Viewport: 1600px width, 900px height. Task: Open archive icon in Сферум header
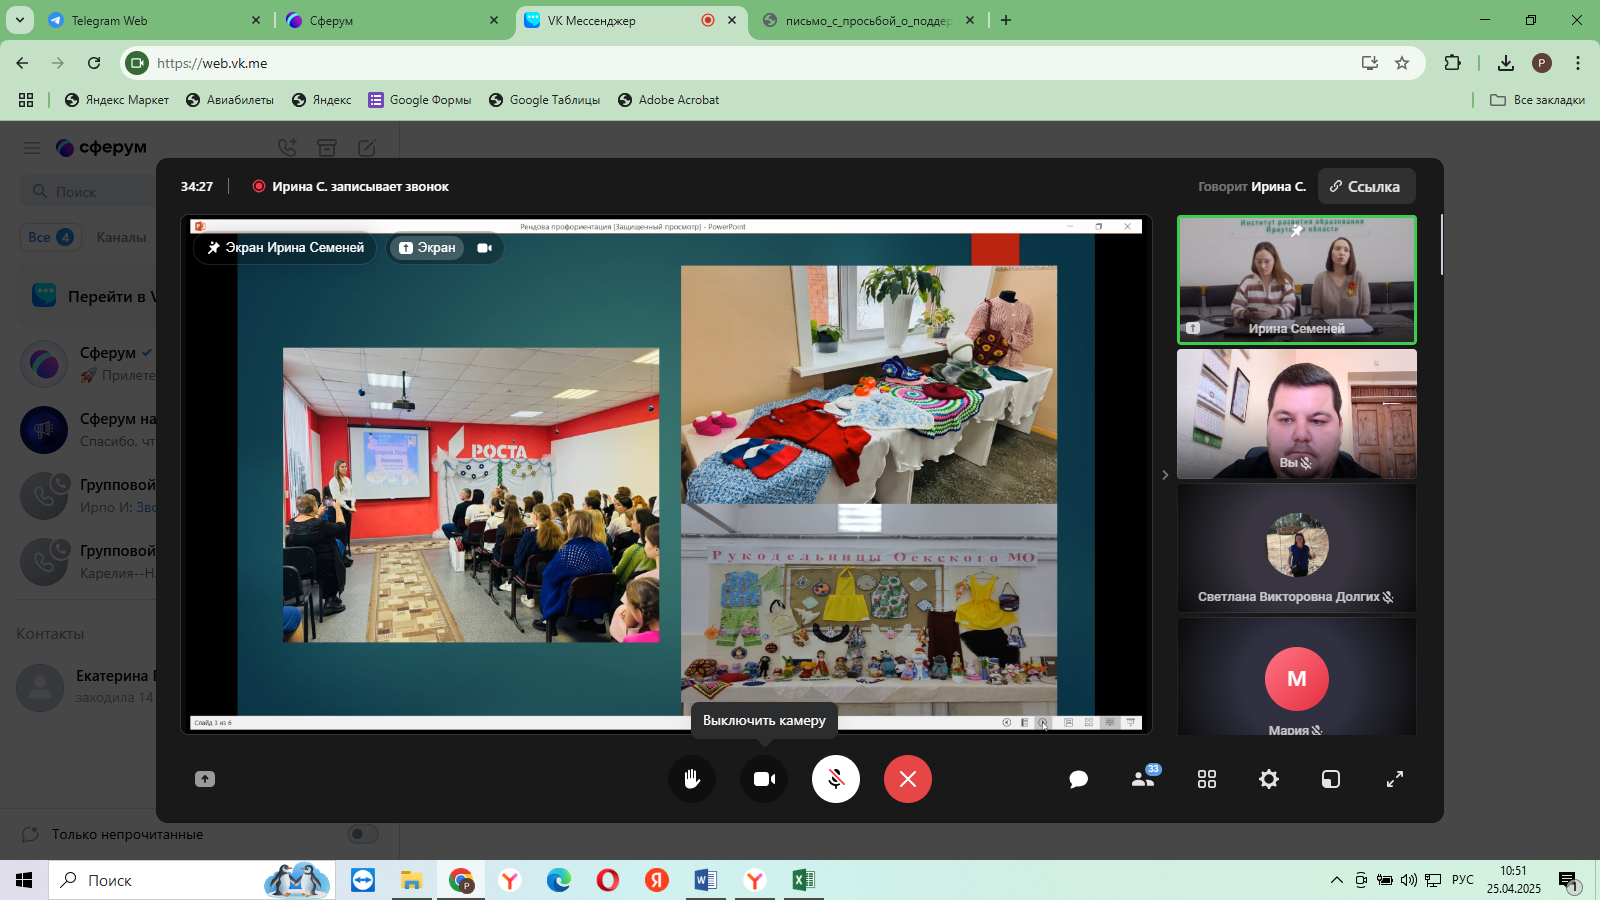pyautogui.click(x=327, y=148)
